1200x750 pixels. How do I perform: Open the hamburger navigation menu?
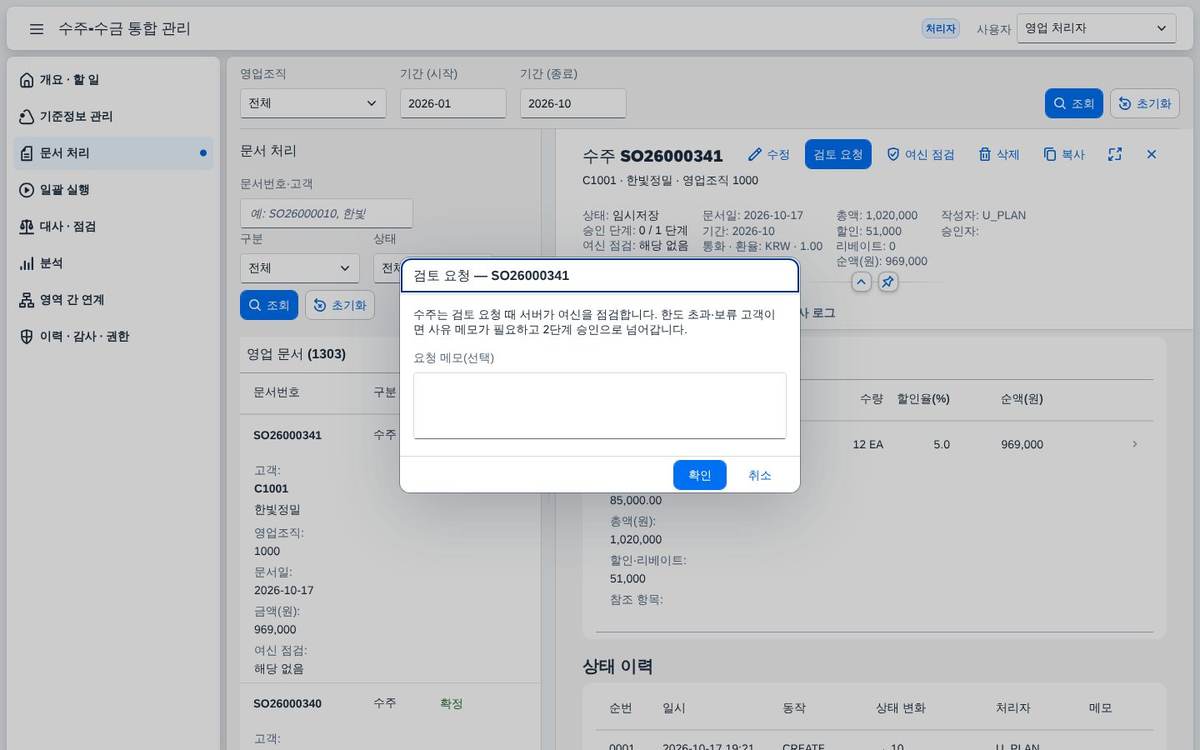37,29
